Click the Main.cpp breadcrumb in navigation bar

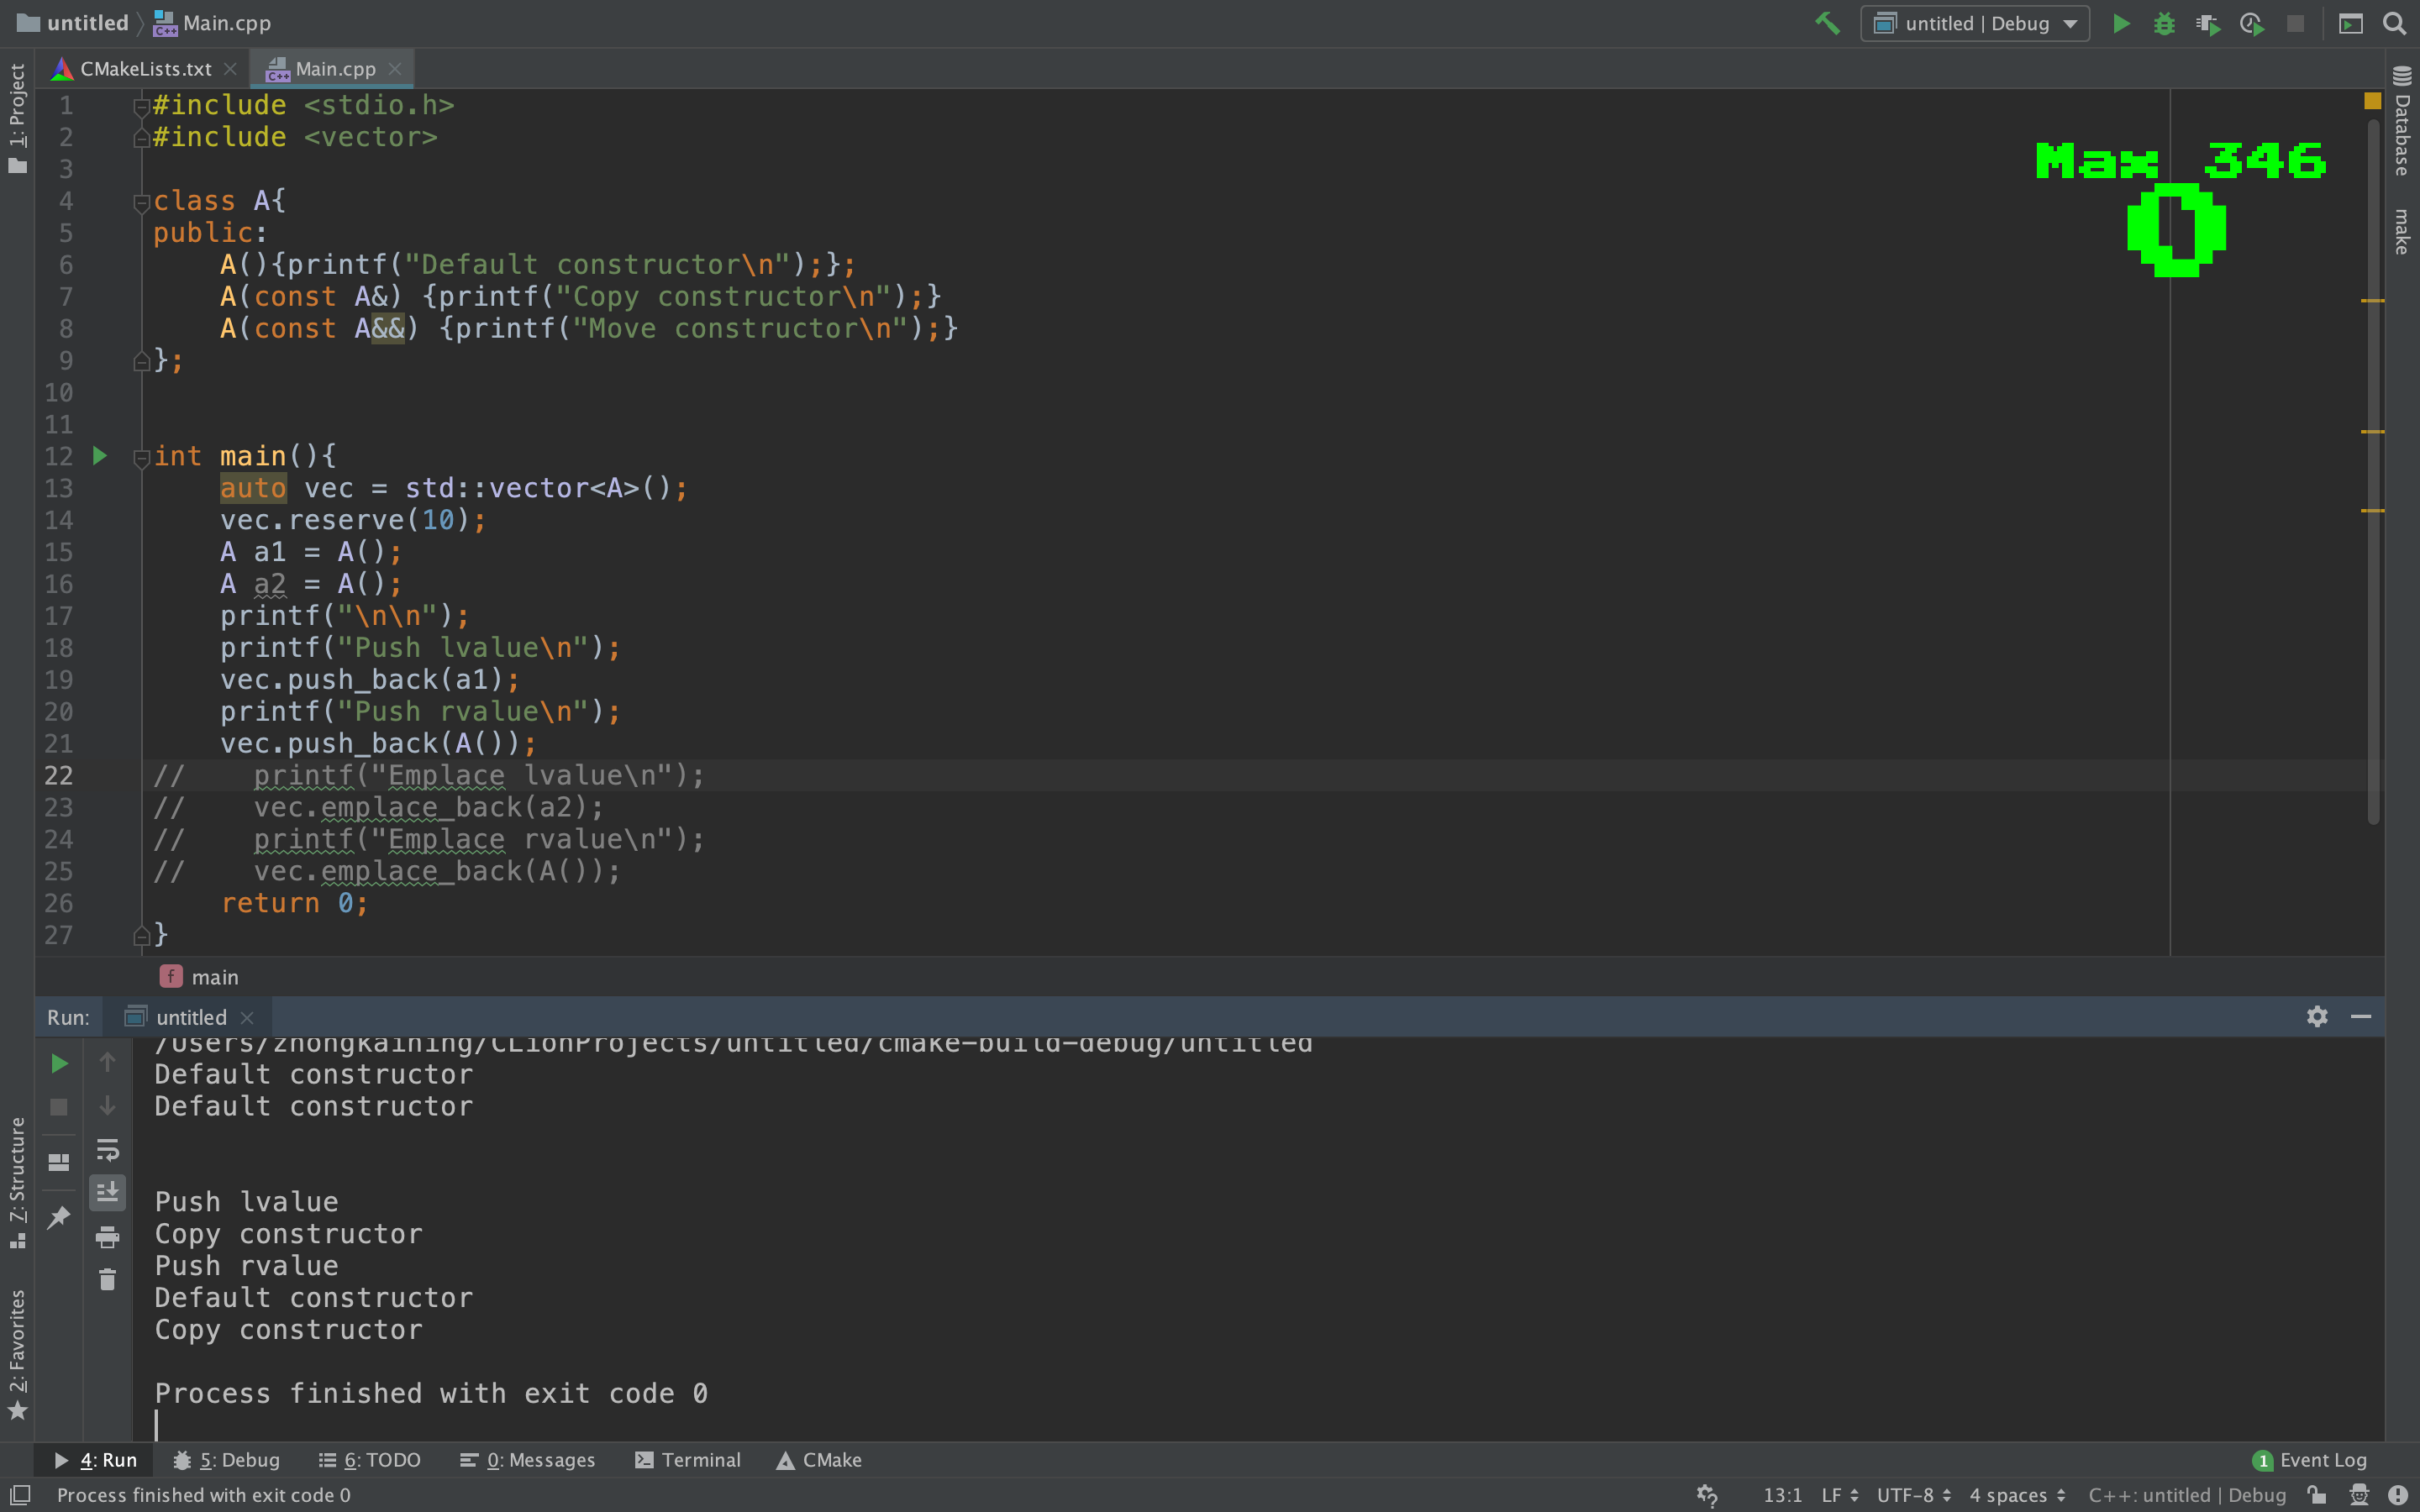(213, 23)
